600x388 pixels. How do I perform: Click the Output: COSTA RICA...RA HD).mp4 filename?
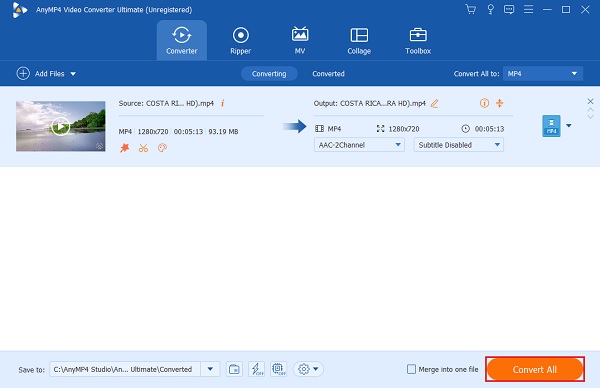(370, 103)
